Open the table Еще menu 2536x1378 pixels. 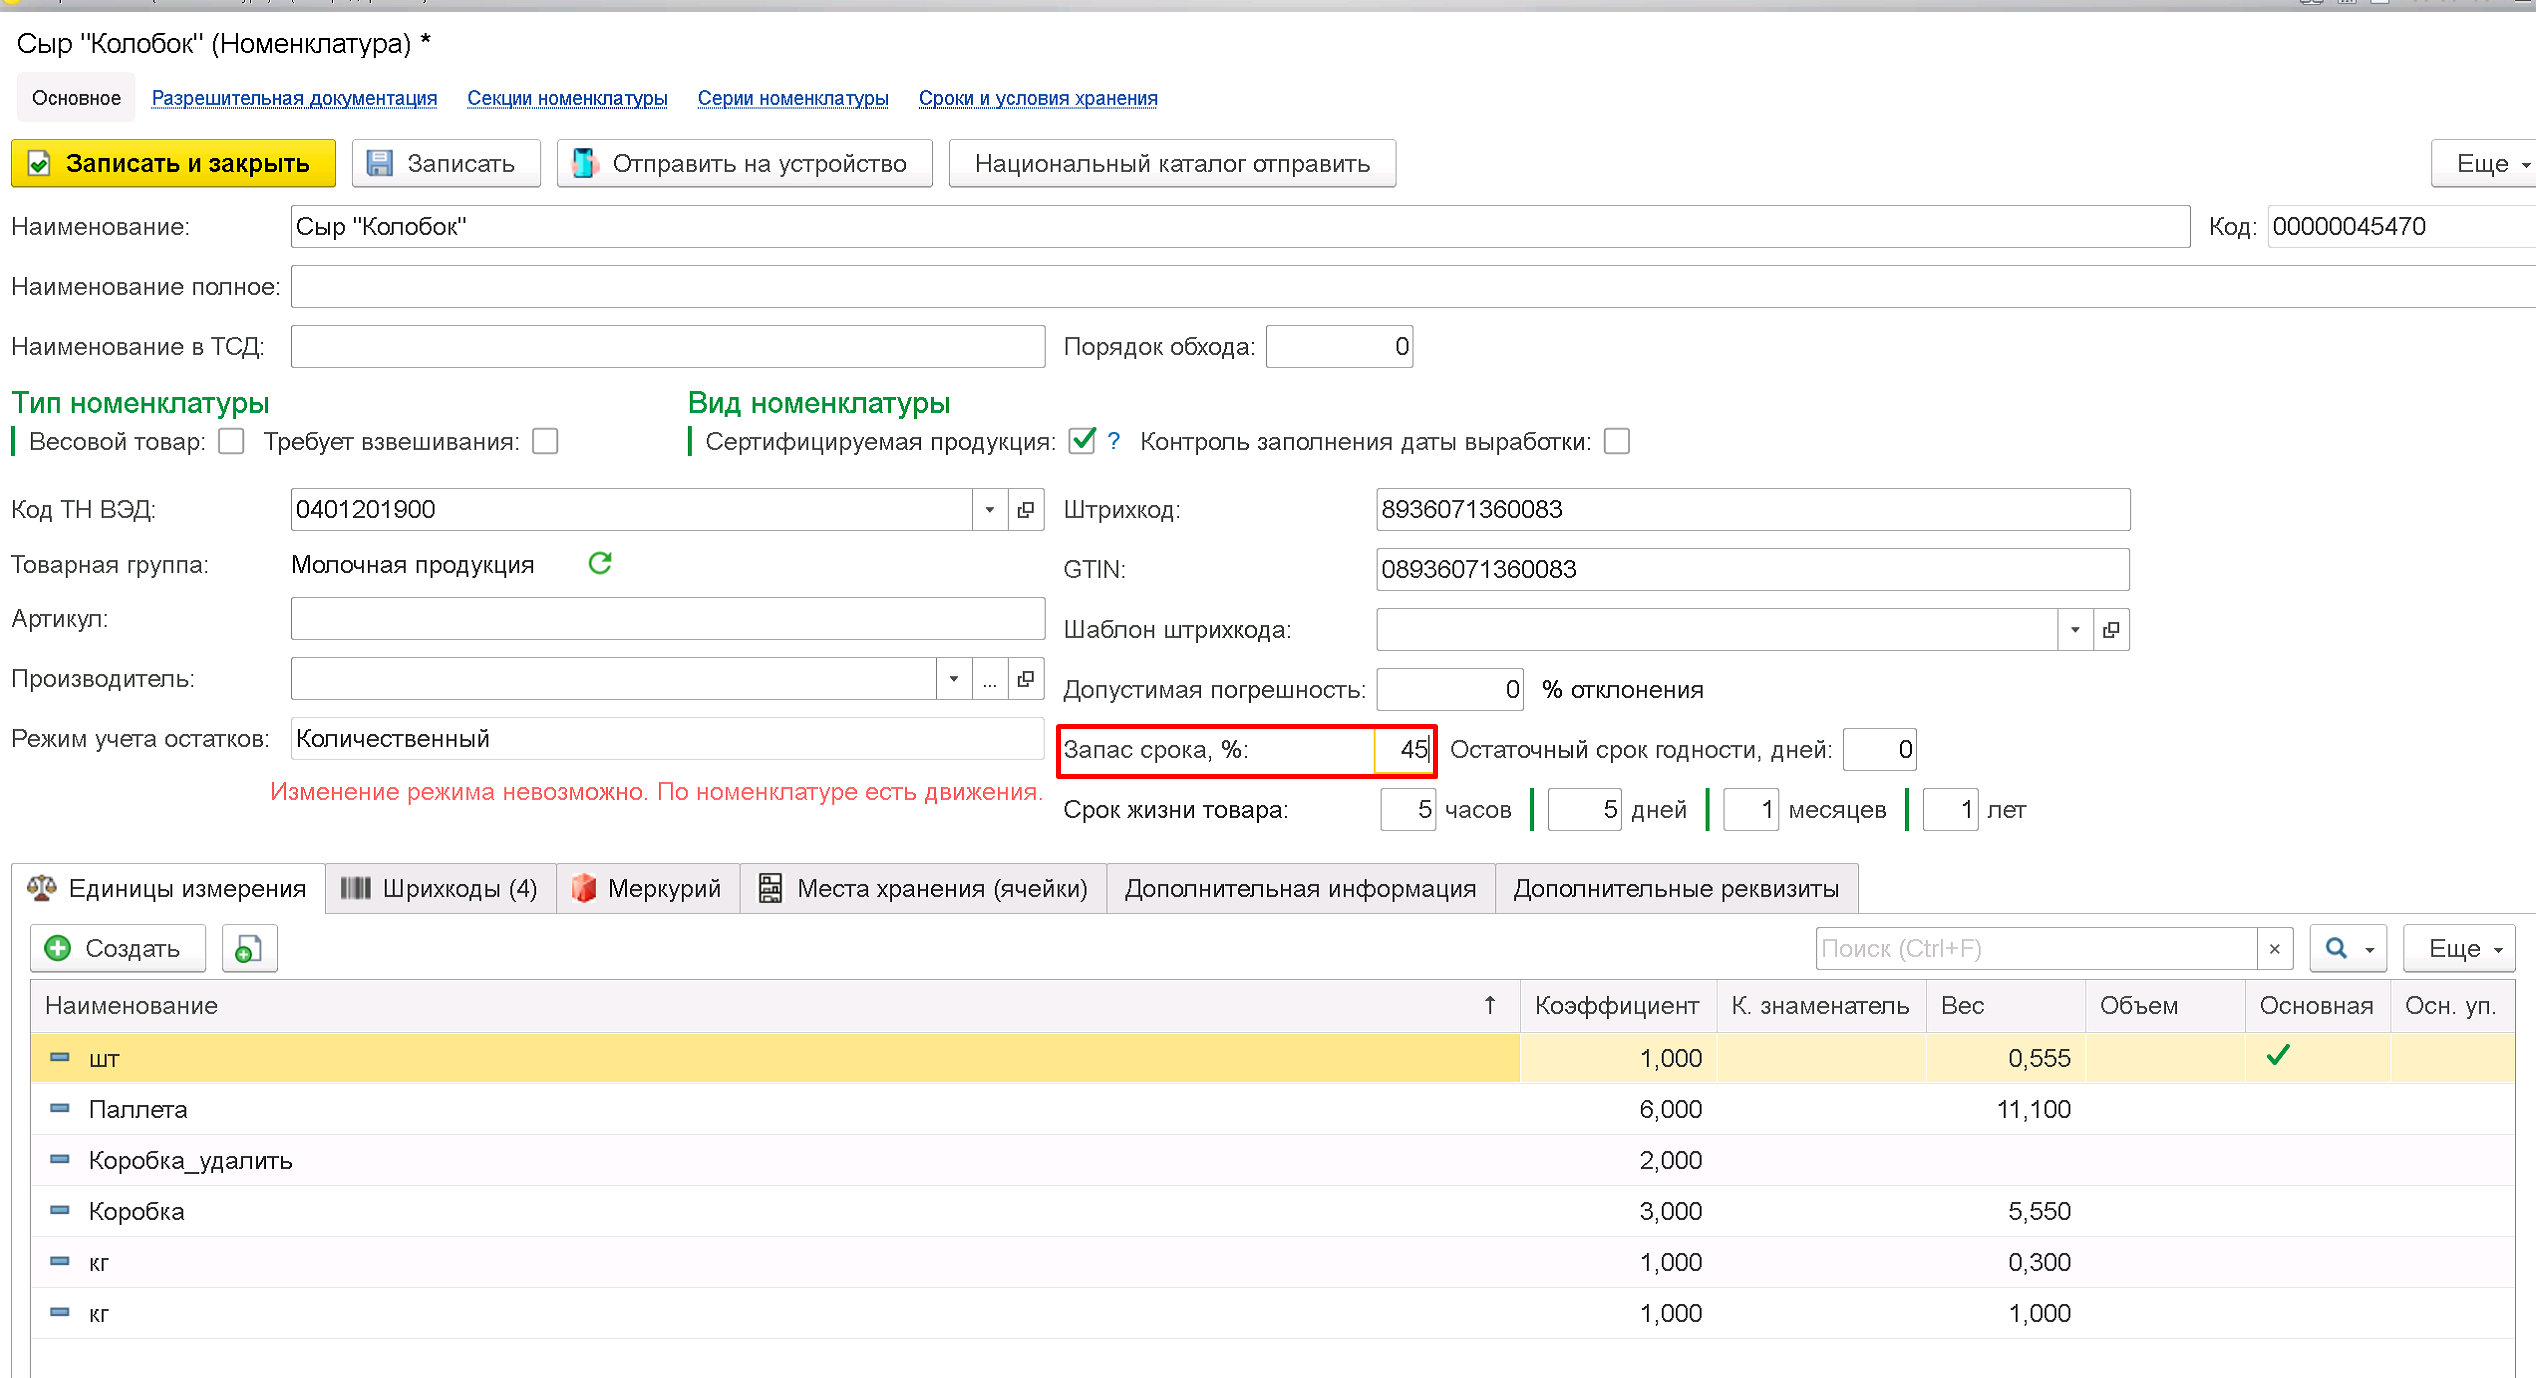coord(2460,948)
